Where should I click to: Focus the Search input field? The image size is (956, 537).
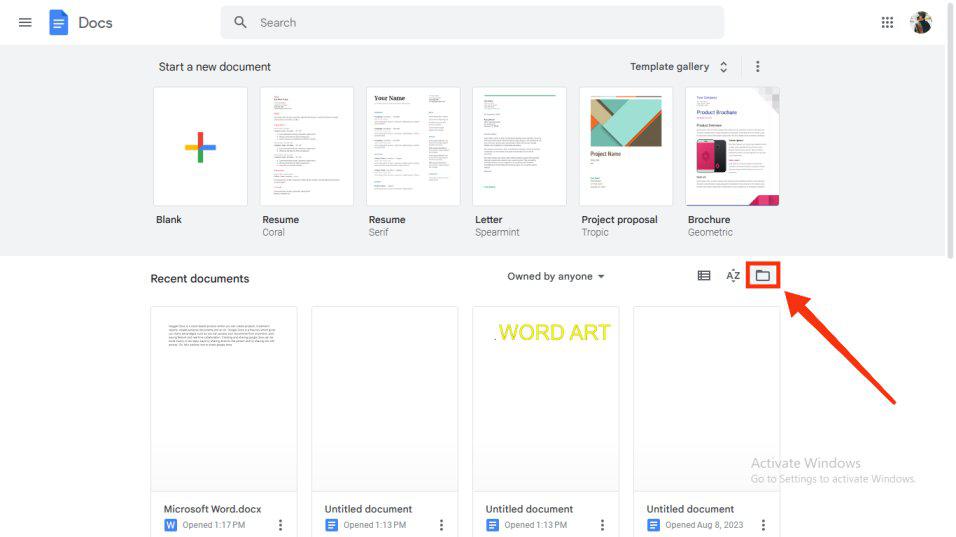(472, 23)
